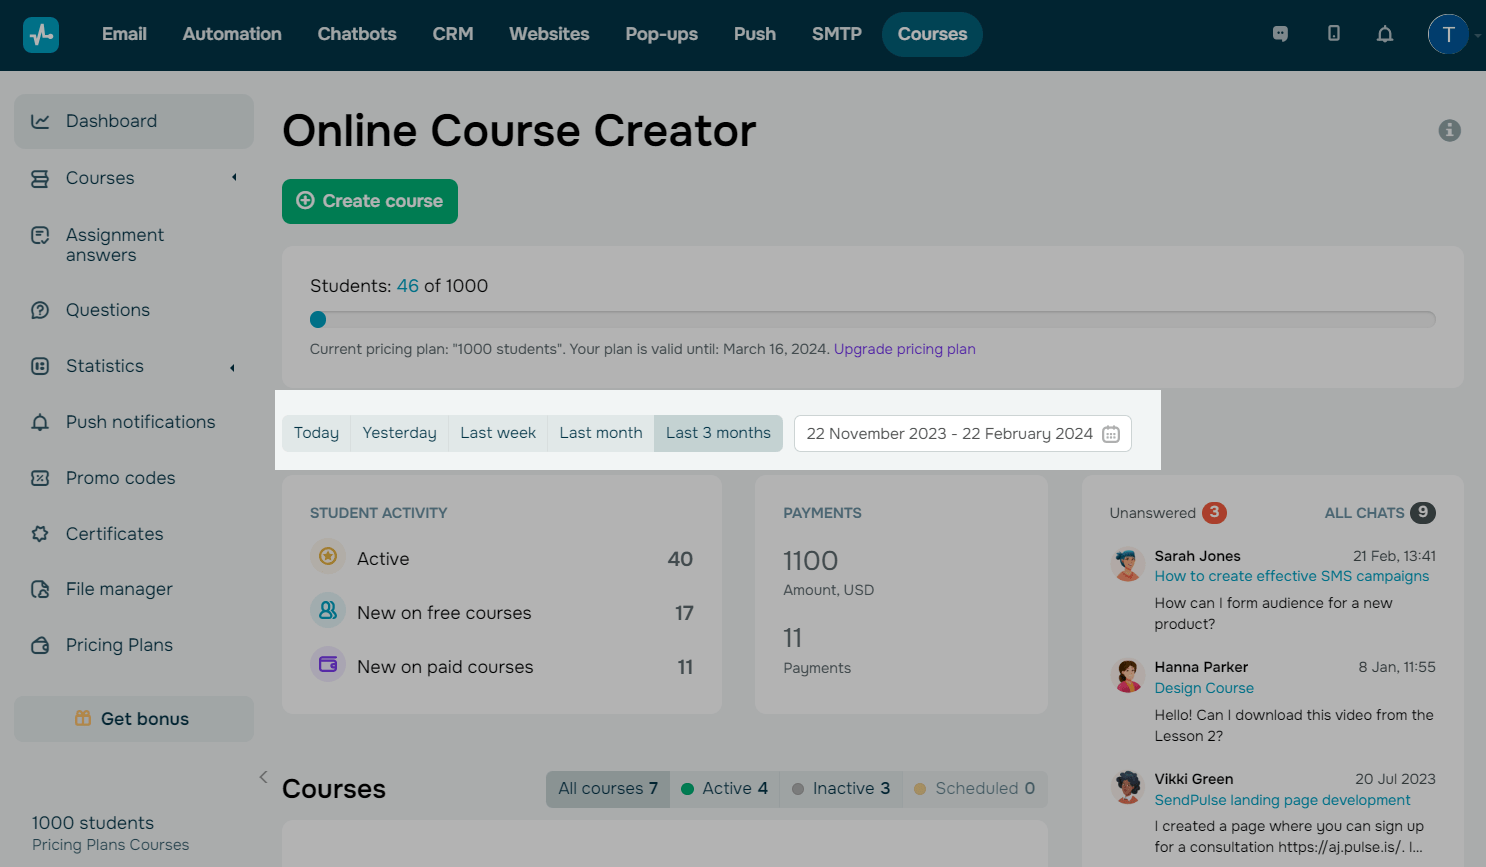The height and width of the screenshot is (867, 1486).
Task: Click the Questions icon in sidebar
Action: click(40, 310)
